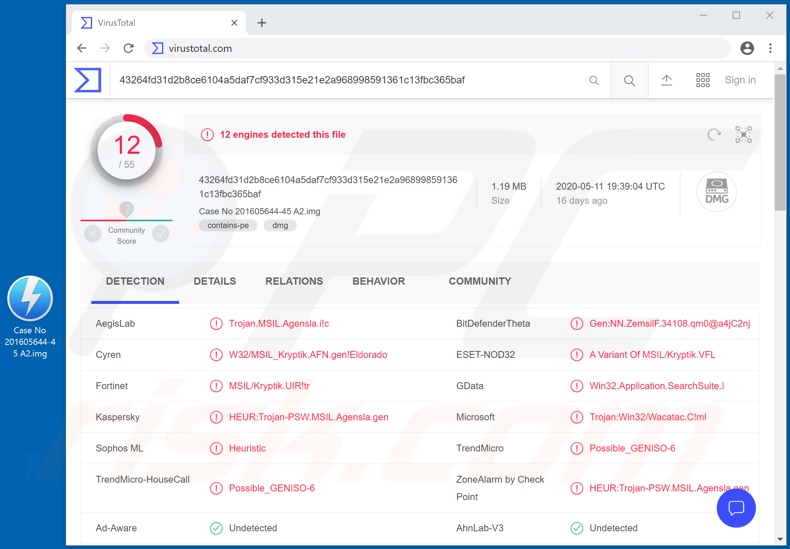Click the site icon beside virustotal.com in the address bar

[x=158, y=48]
